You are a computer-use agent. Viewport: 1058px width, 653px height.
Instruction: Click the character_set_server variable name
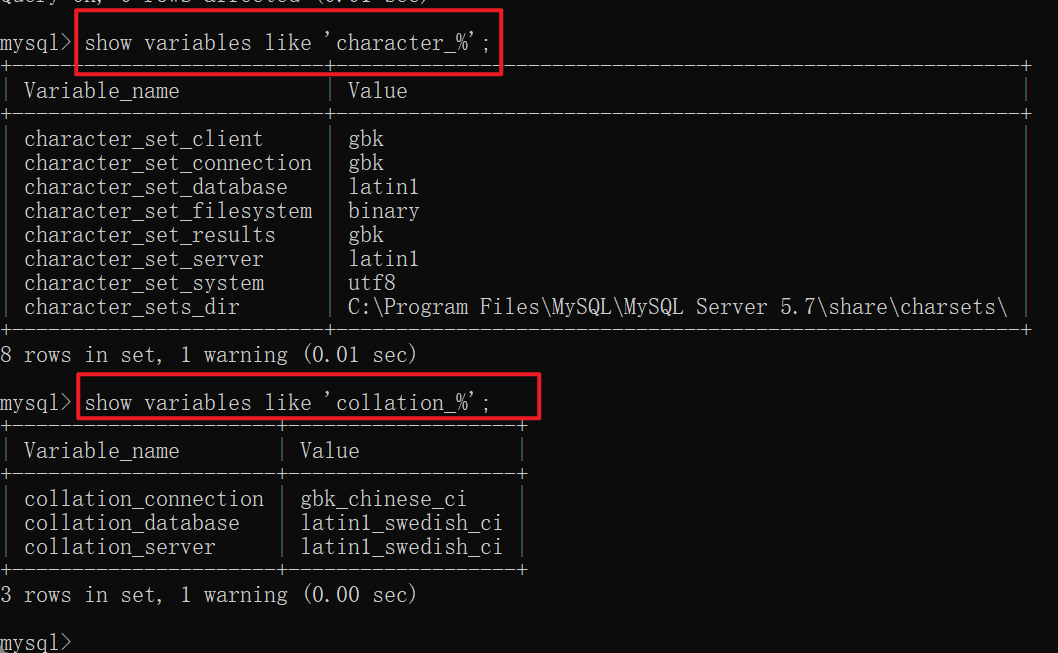click(143, 259)
